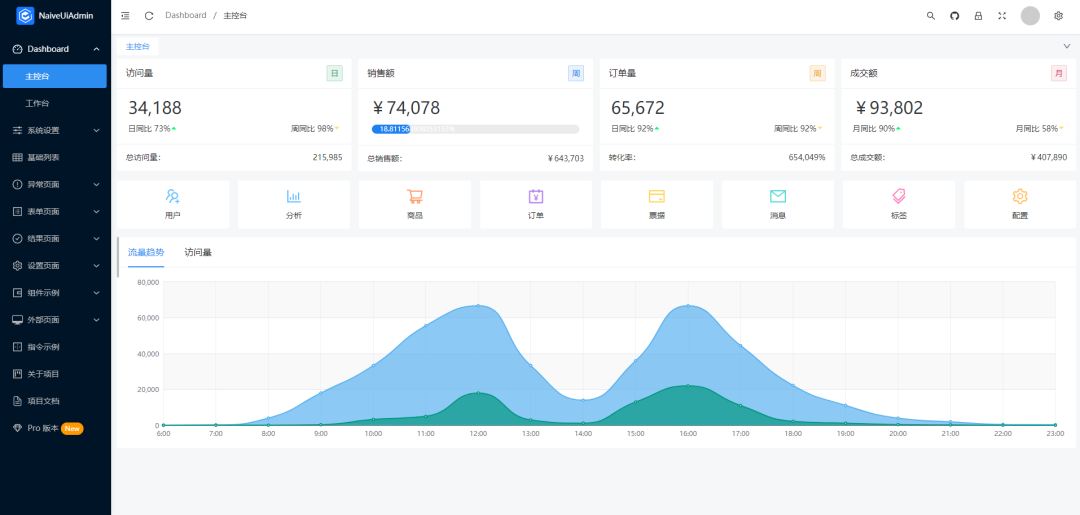Click total visits value 215,985
The width and height of the screenshot is (1080, 515).
click(327, 157)
